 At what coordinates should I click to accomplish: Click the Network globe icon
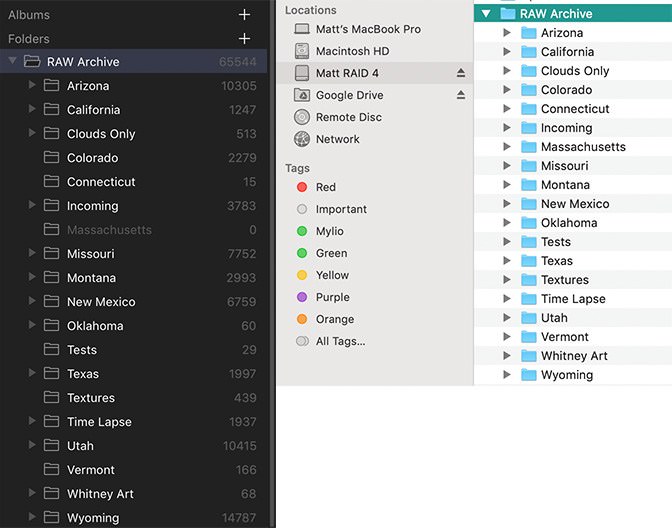click(x=302, y=139)
